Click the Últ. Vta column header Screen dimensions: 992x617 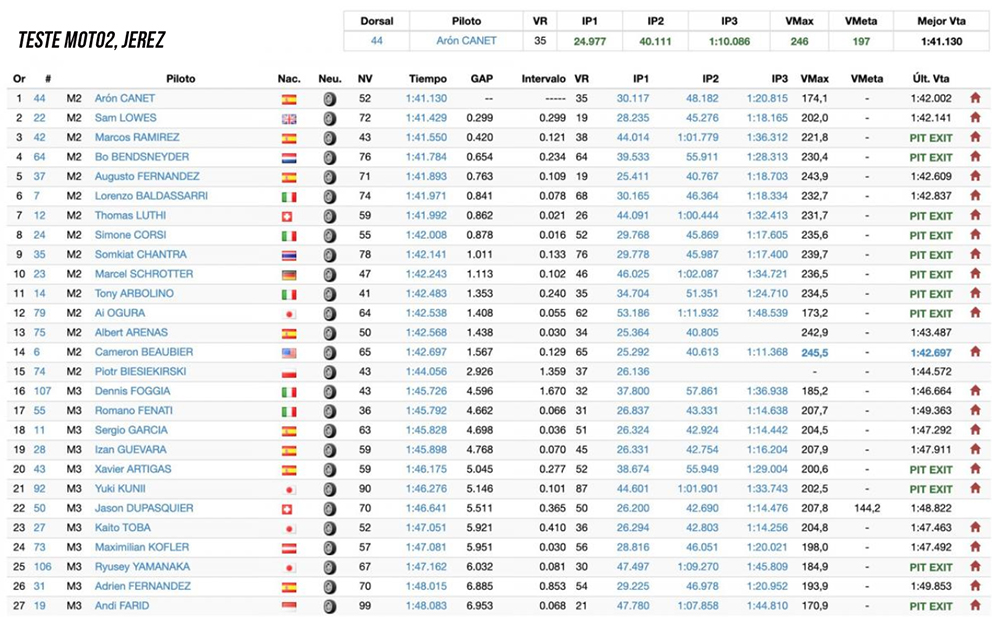pos(930,79)
